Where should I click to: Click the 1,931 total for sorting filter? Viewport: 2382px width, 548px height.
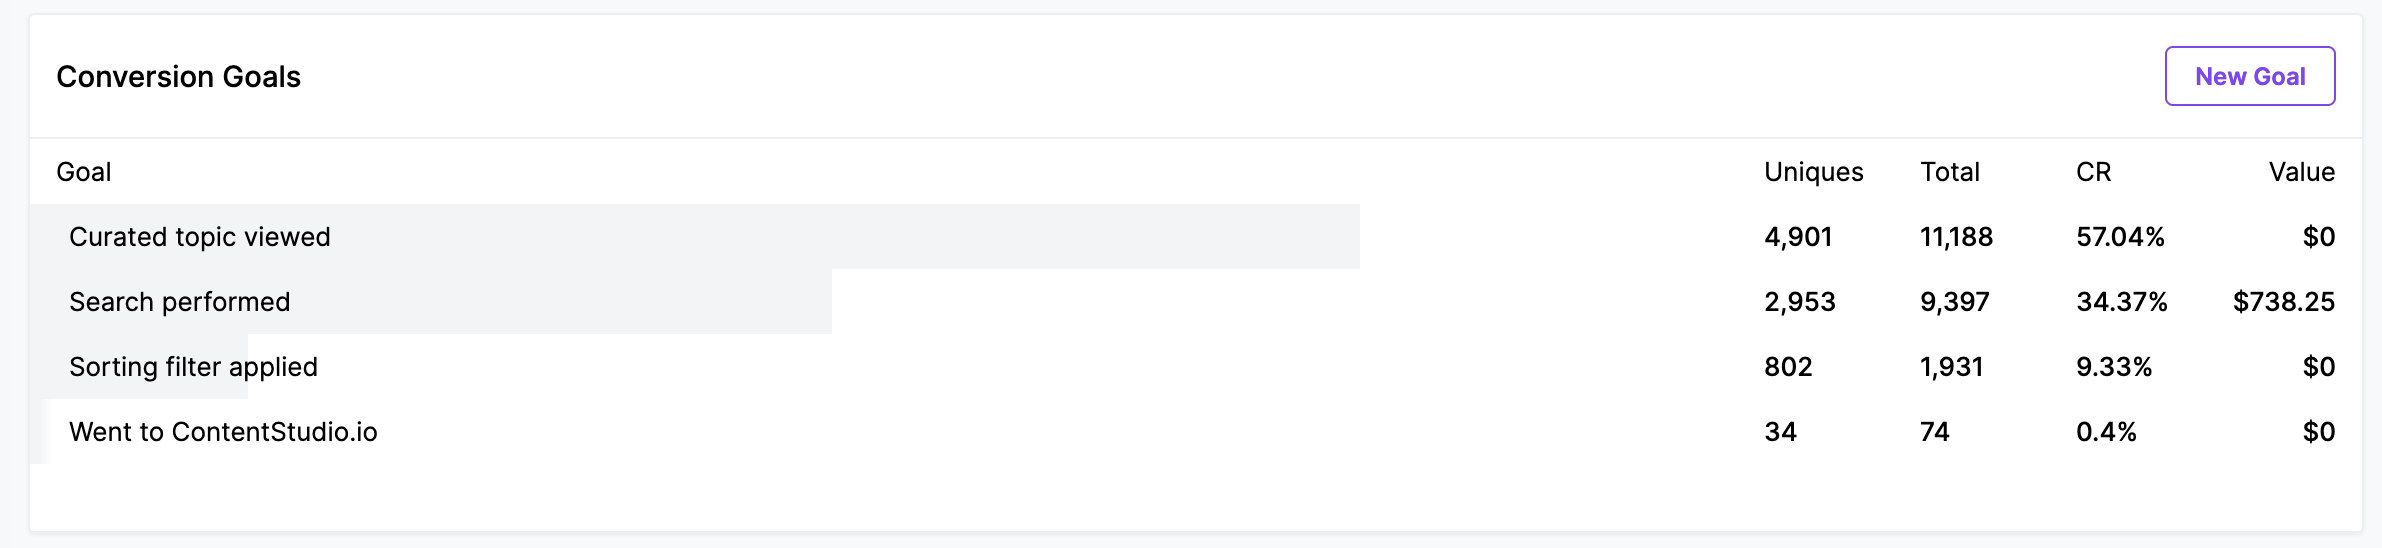click(1951, 367)
